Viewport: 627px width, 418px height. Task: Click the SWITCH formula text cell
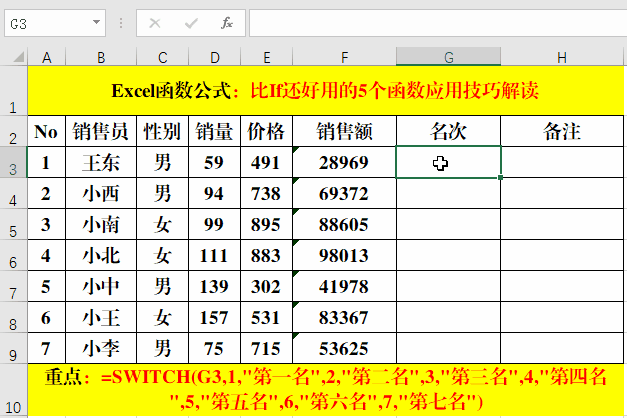click(x=327, y=390)
